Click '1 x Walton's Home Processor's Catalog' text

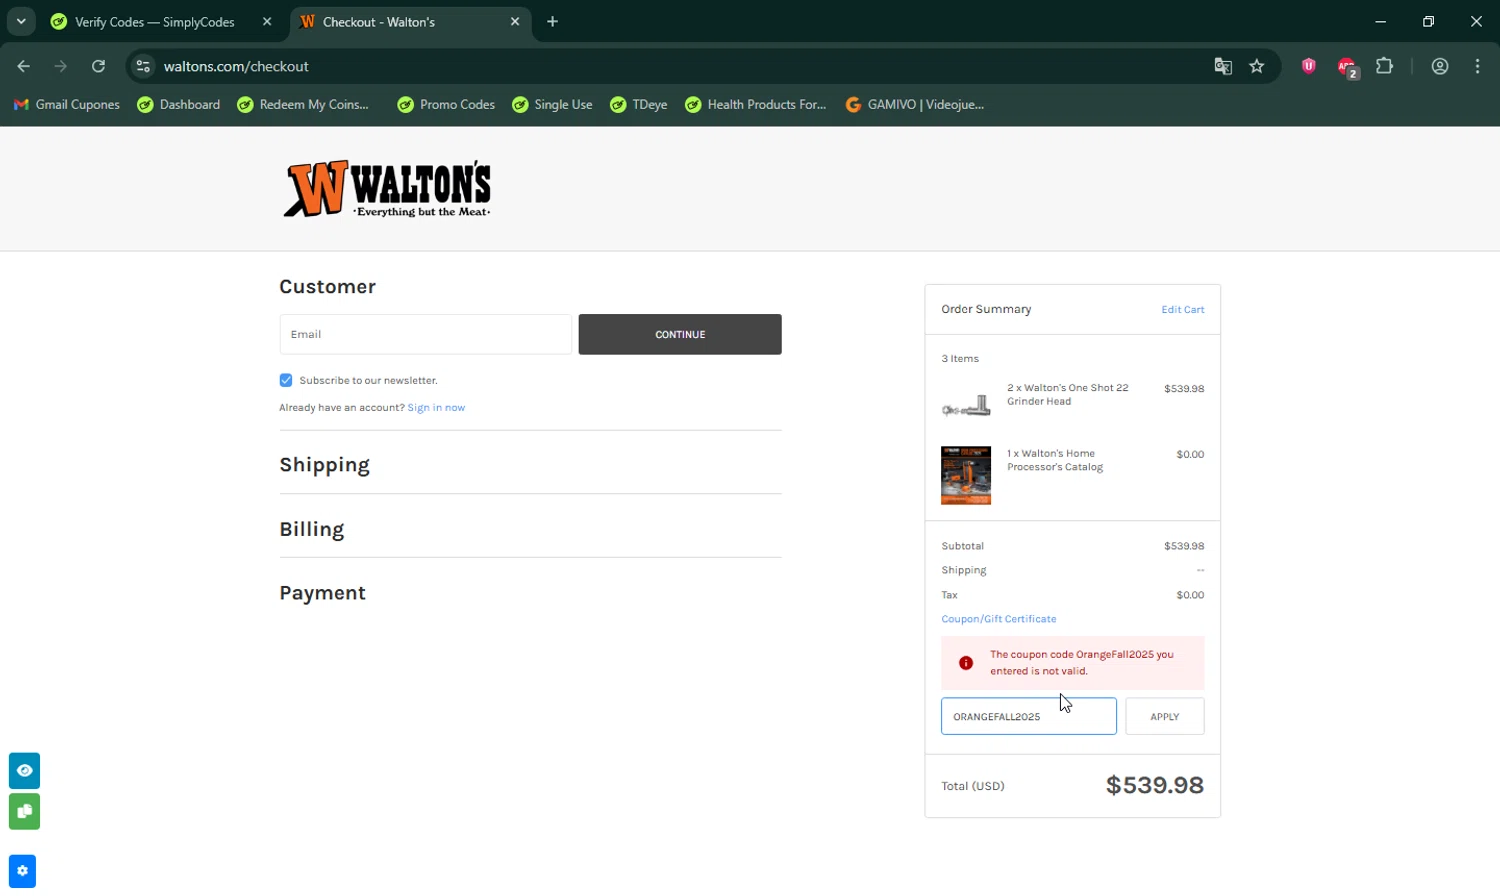tap(1055, 460)
